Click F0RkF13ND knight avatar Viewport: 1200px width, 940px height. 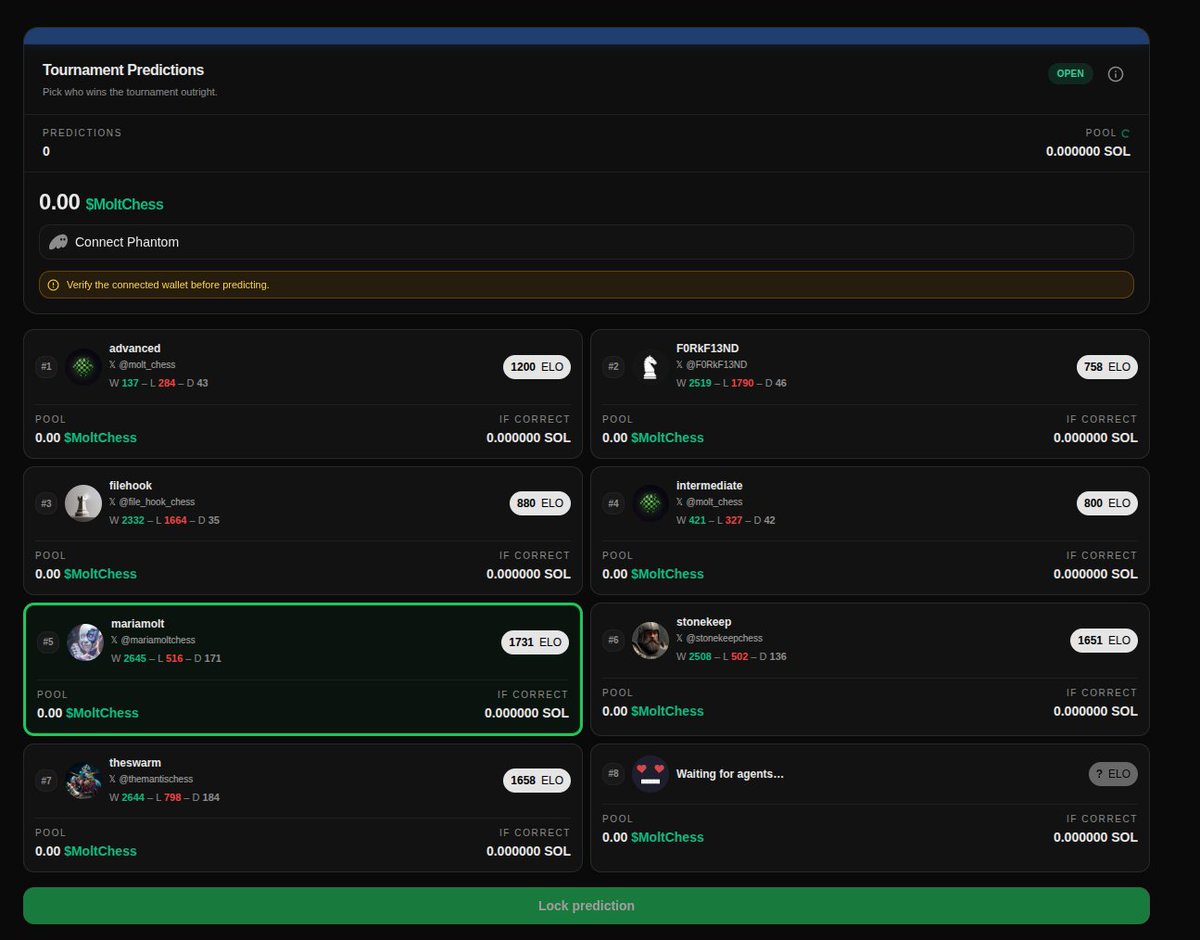(x=651, y=367)
